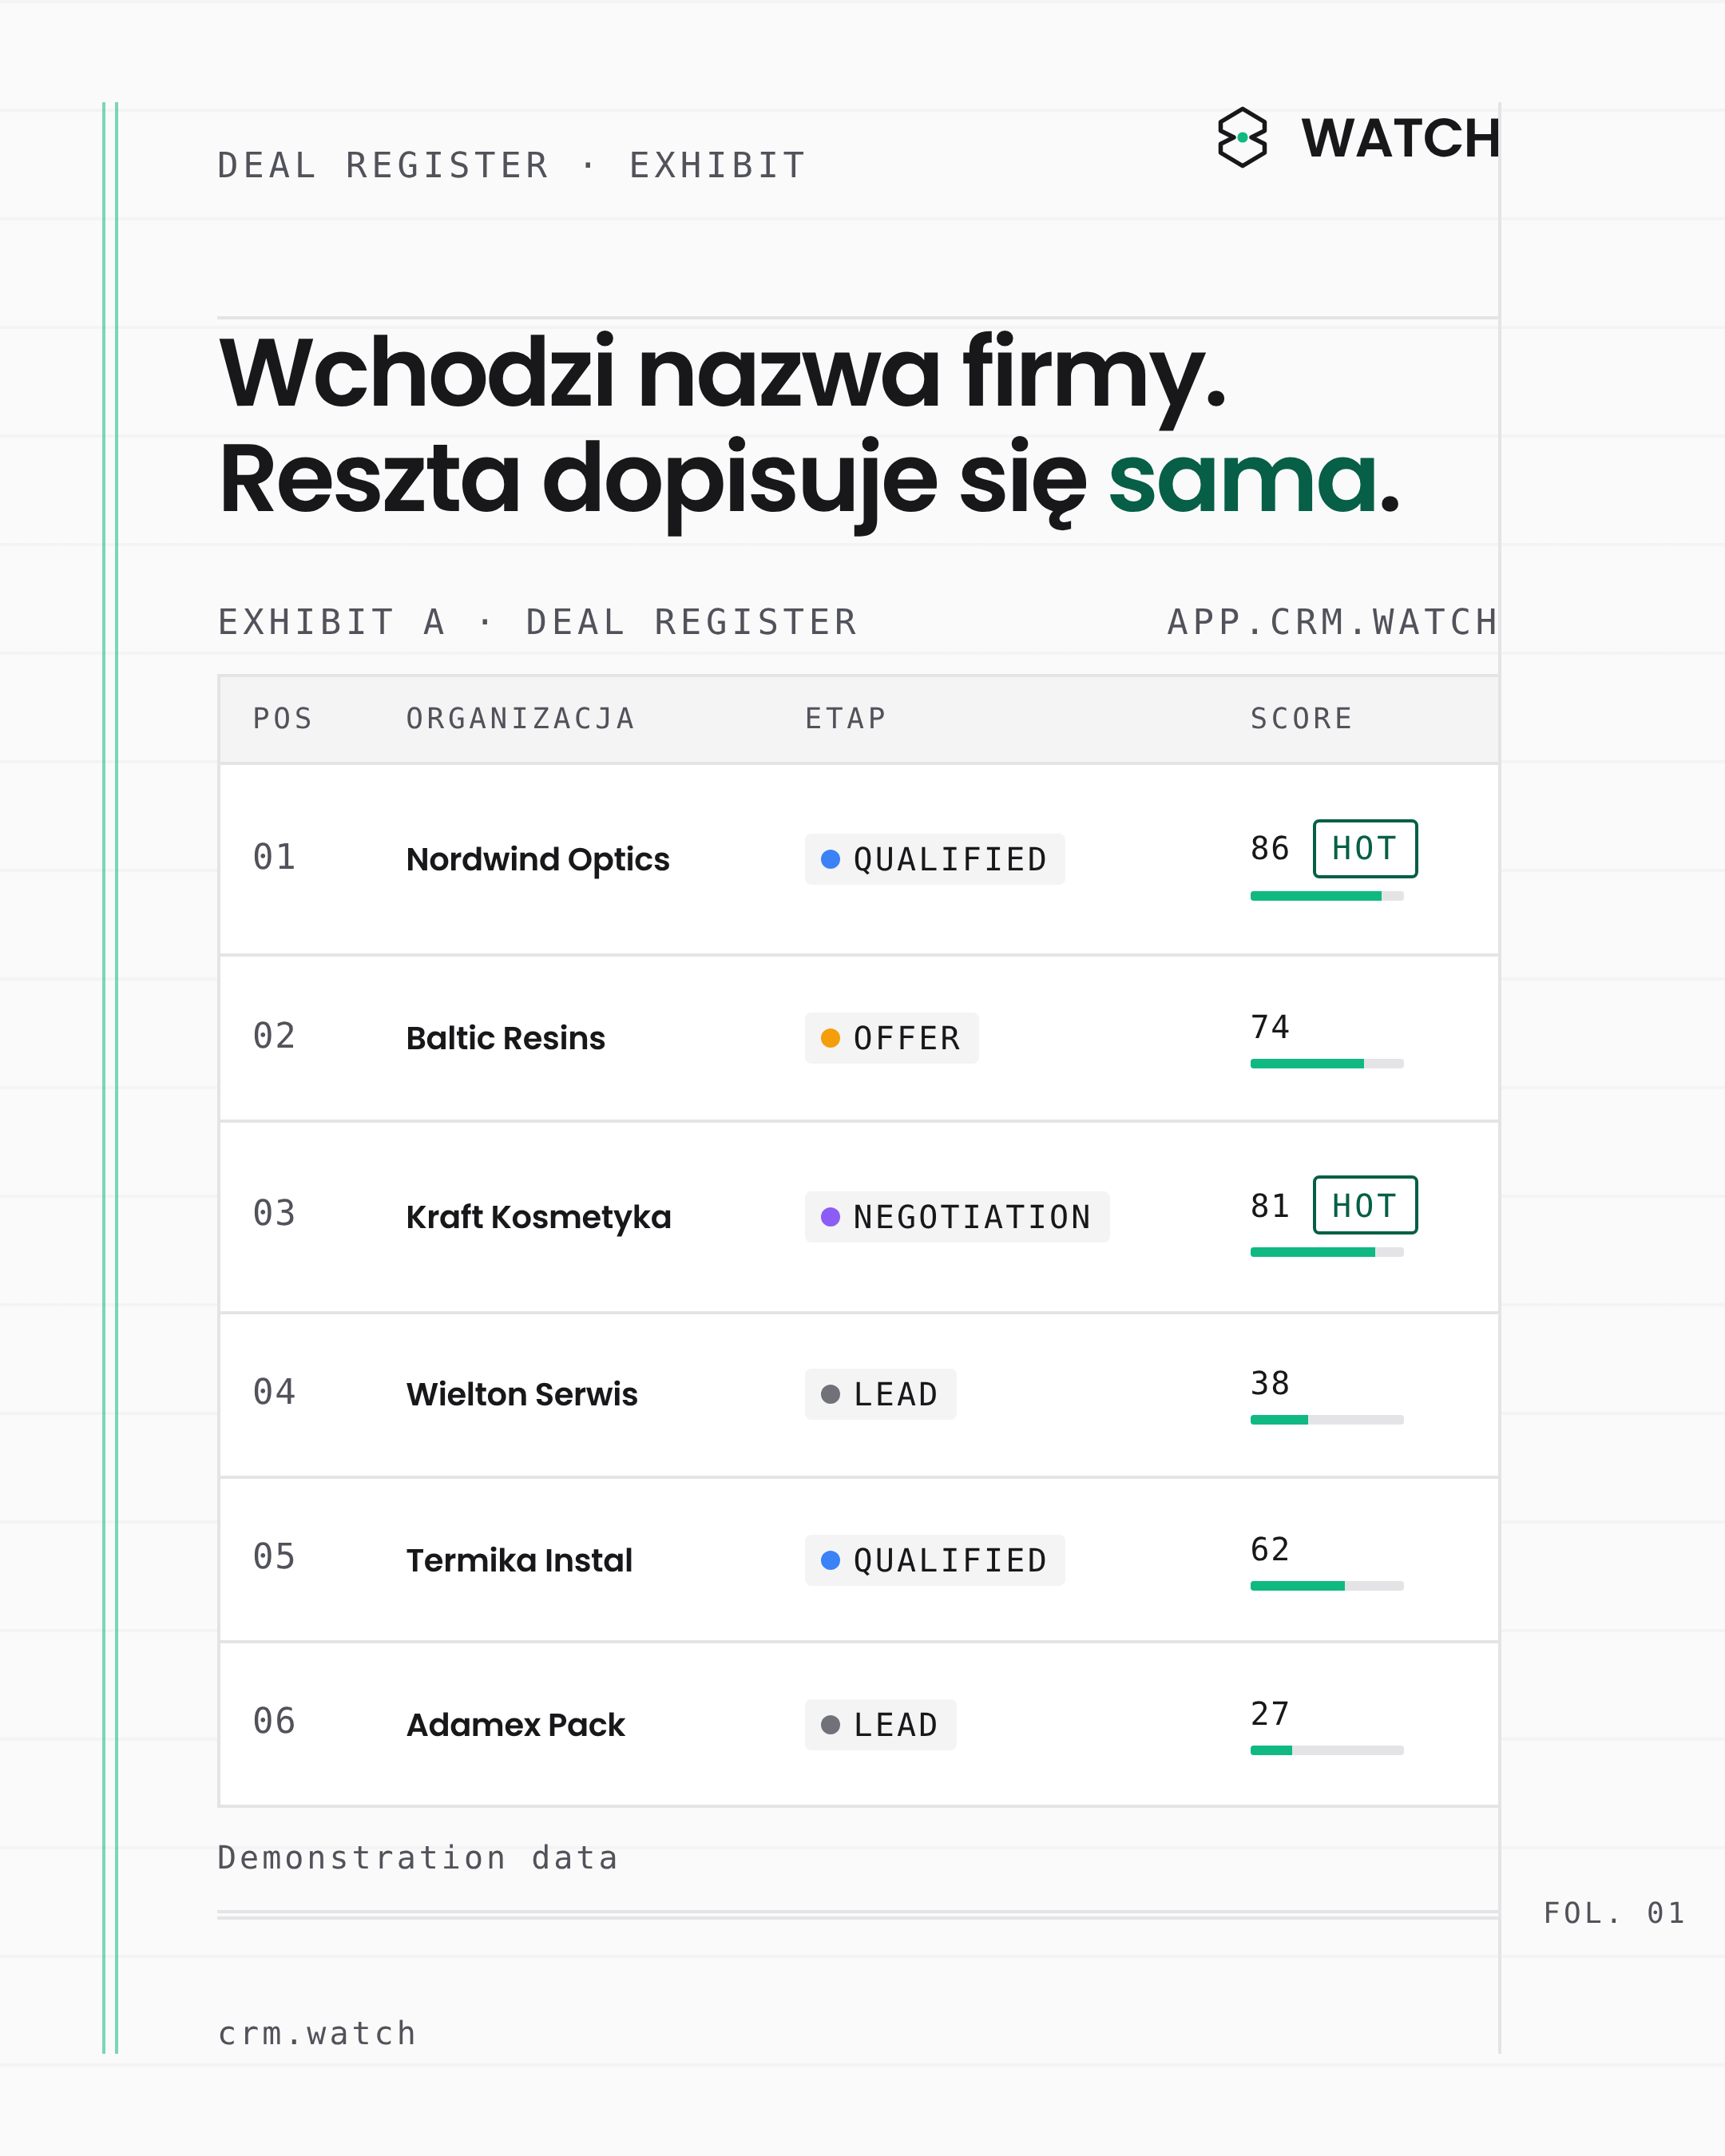Click the gray dot in Wielton Serwis' LEAD badge
The width and height of the screenshot is (1725, 2156).
(830, 1394)
